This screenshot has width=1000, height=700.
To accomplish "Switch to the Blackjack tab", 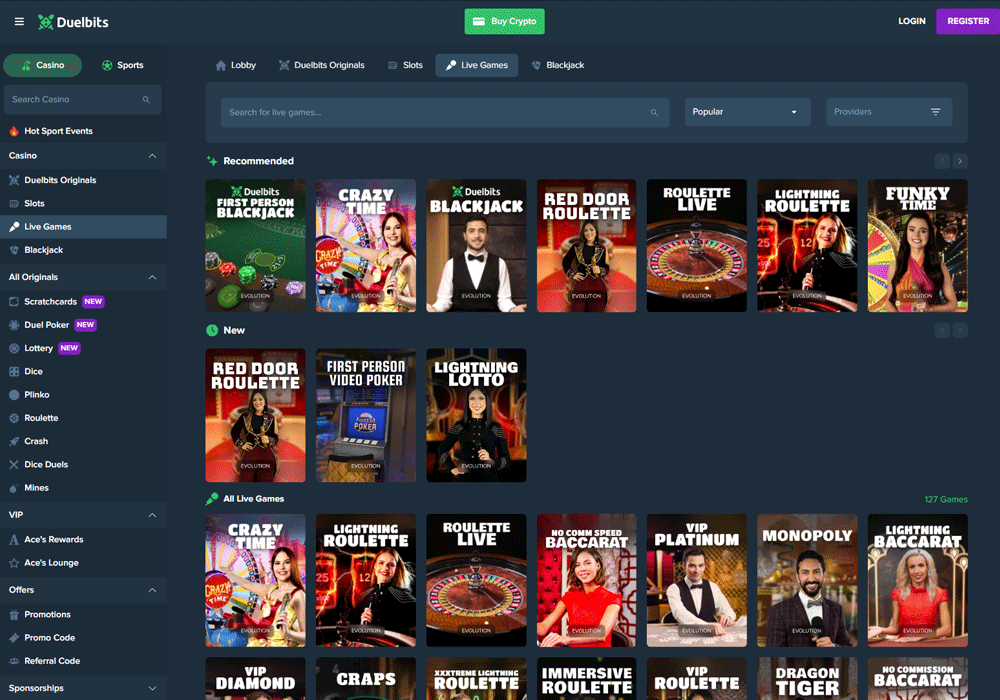I will click(557, 65).
